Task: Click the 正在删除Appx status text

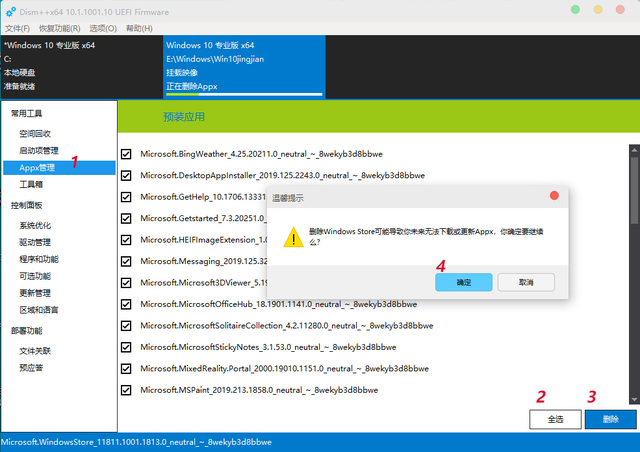Action: tap(192, 87)
